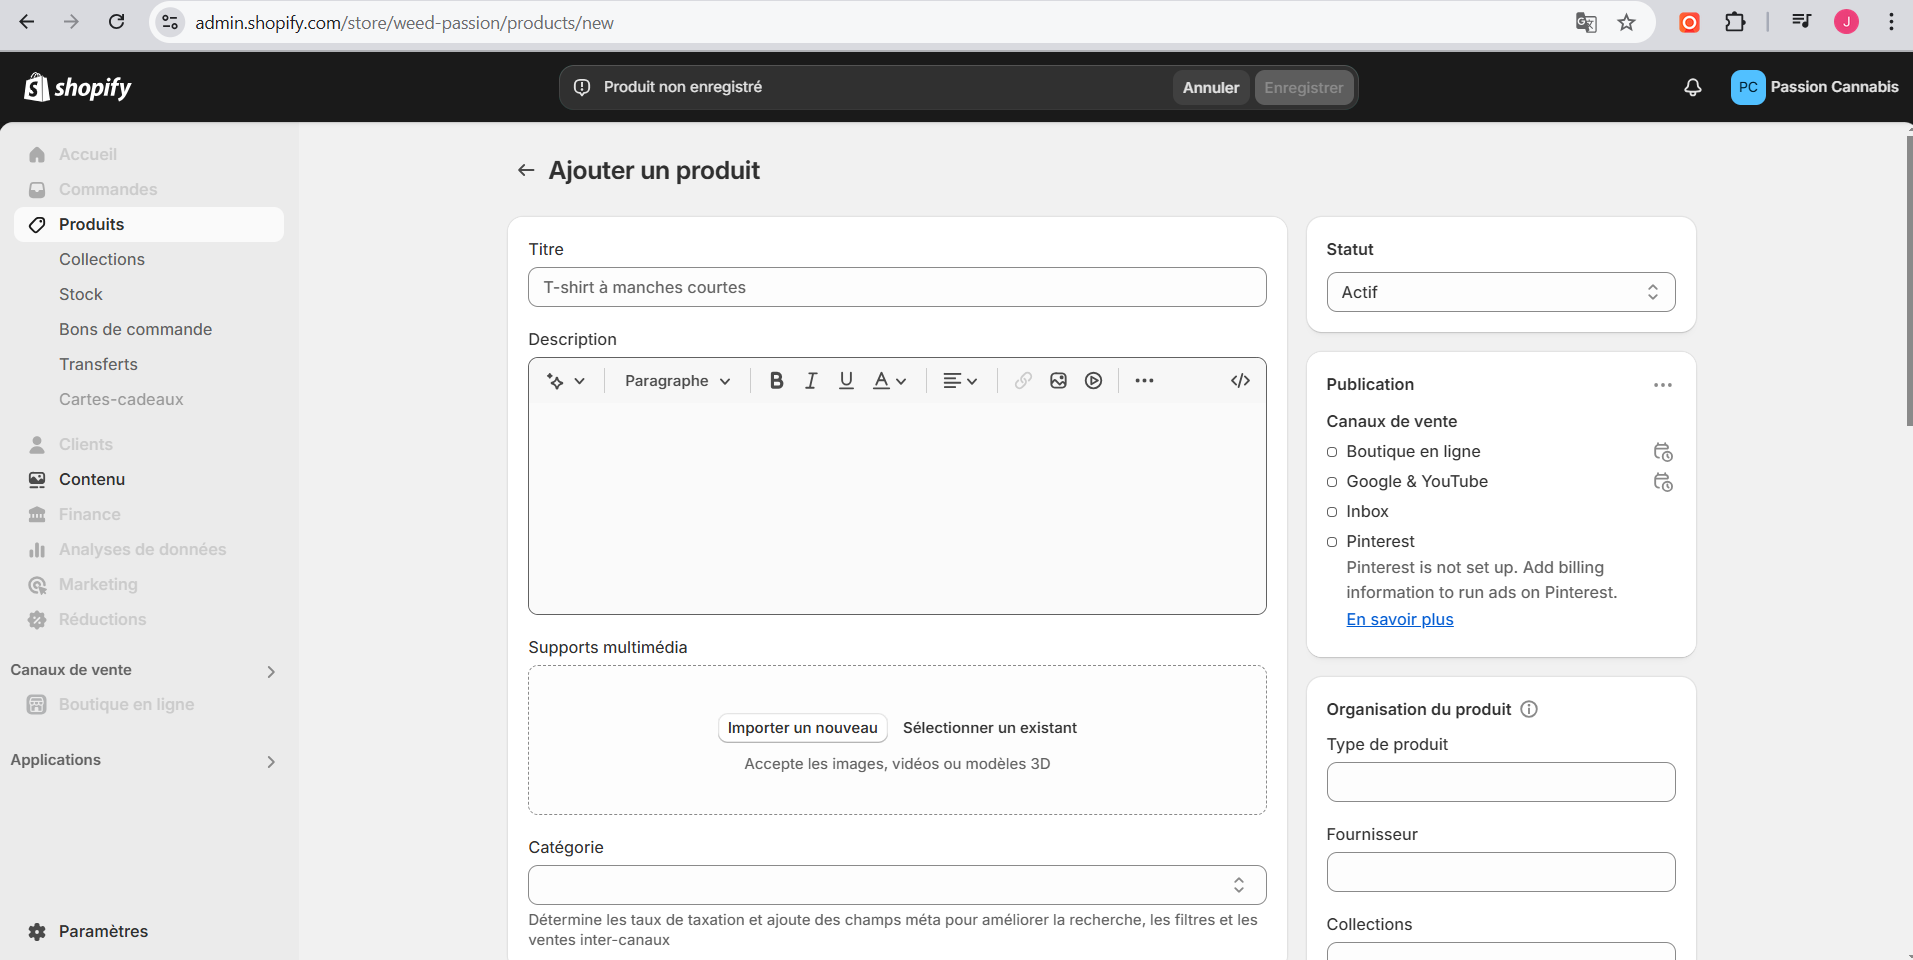1913x960 pixels.
Task: Open the Statut dropdown showing Actif
Action: click(x=1500, y=292)
